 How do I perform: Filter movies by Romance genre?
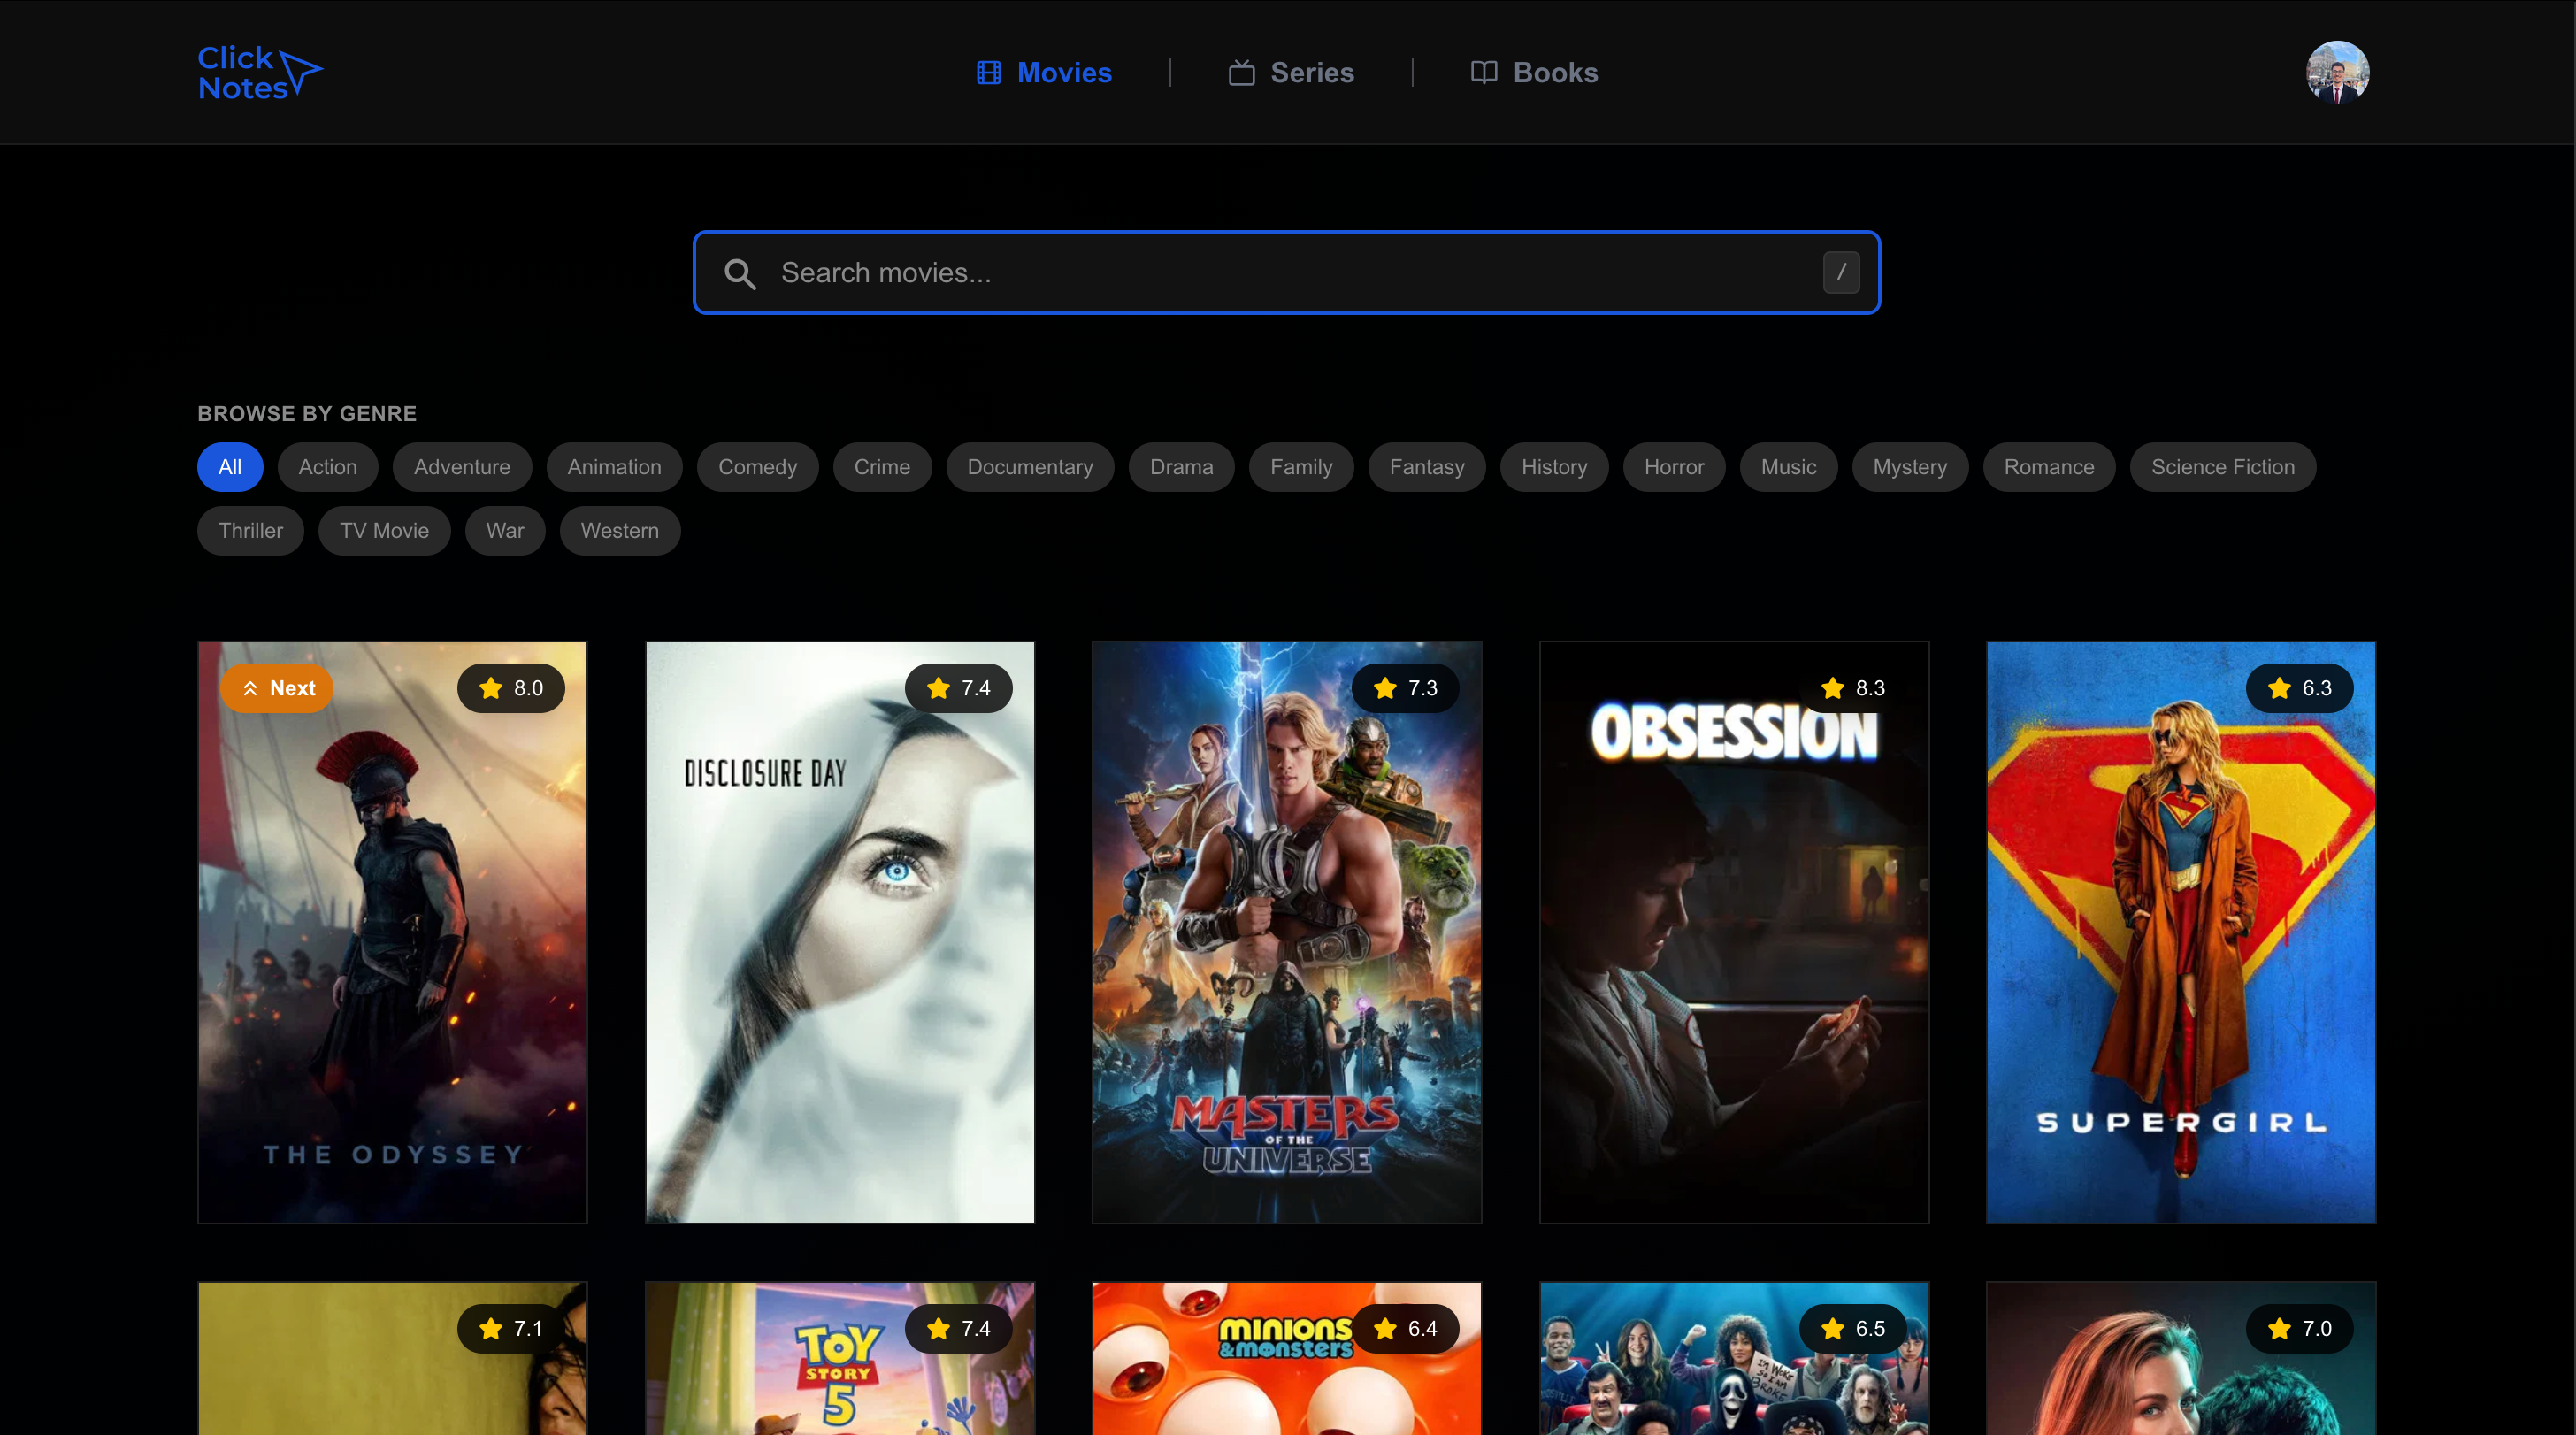coord(2049,467)
